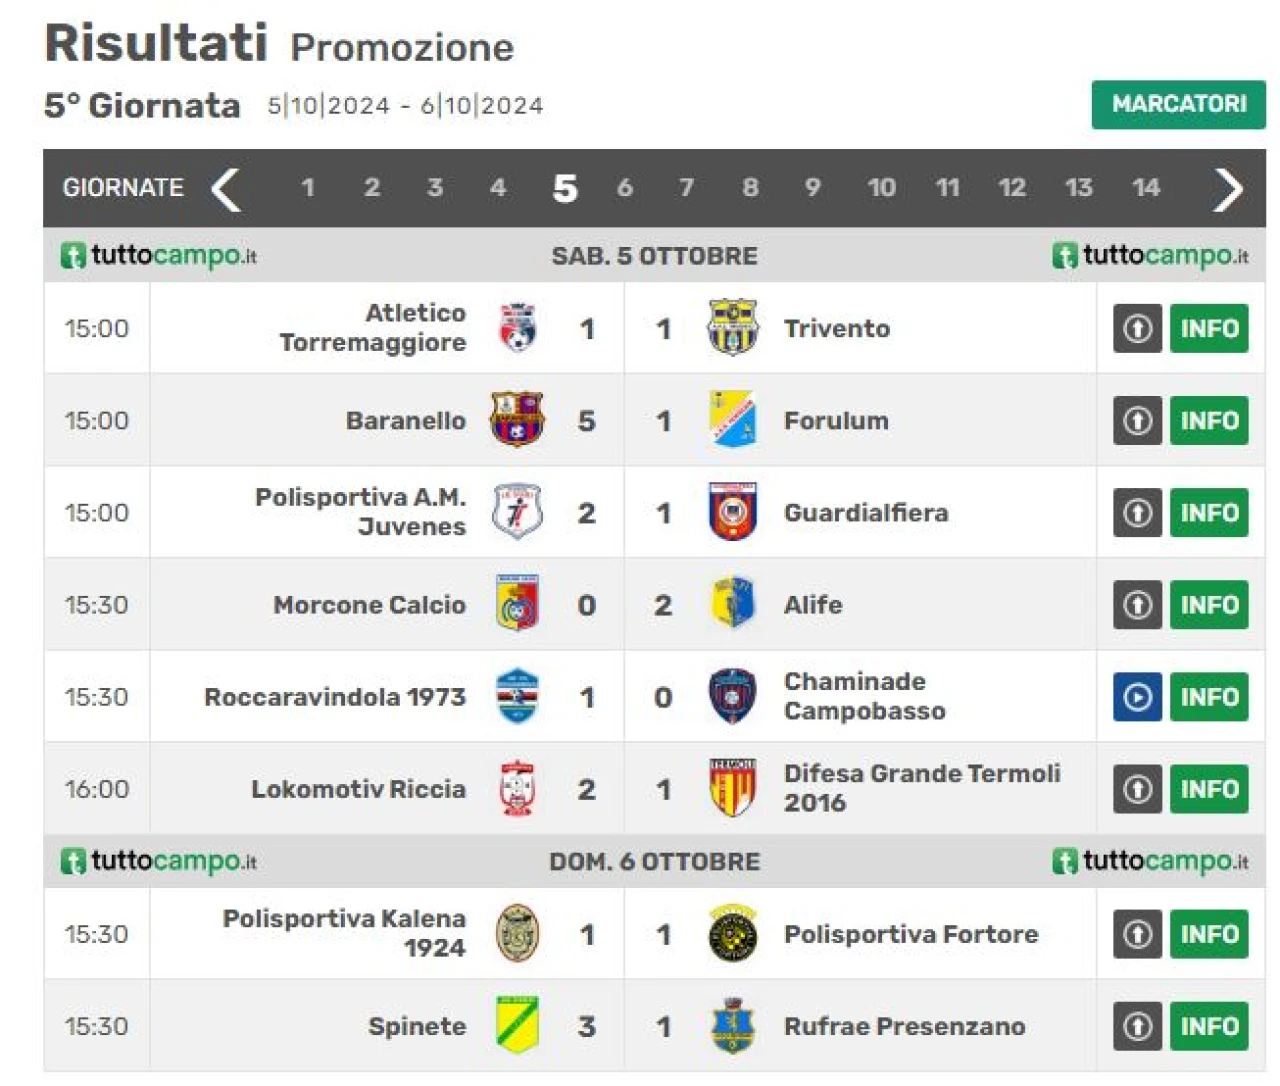Open the Chaminade Campobasso video play icon

point(1137,697)
